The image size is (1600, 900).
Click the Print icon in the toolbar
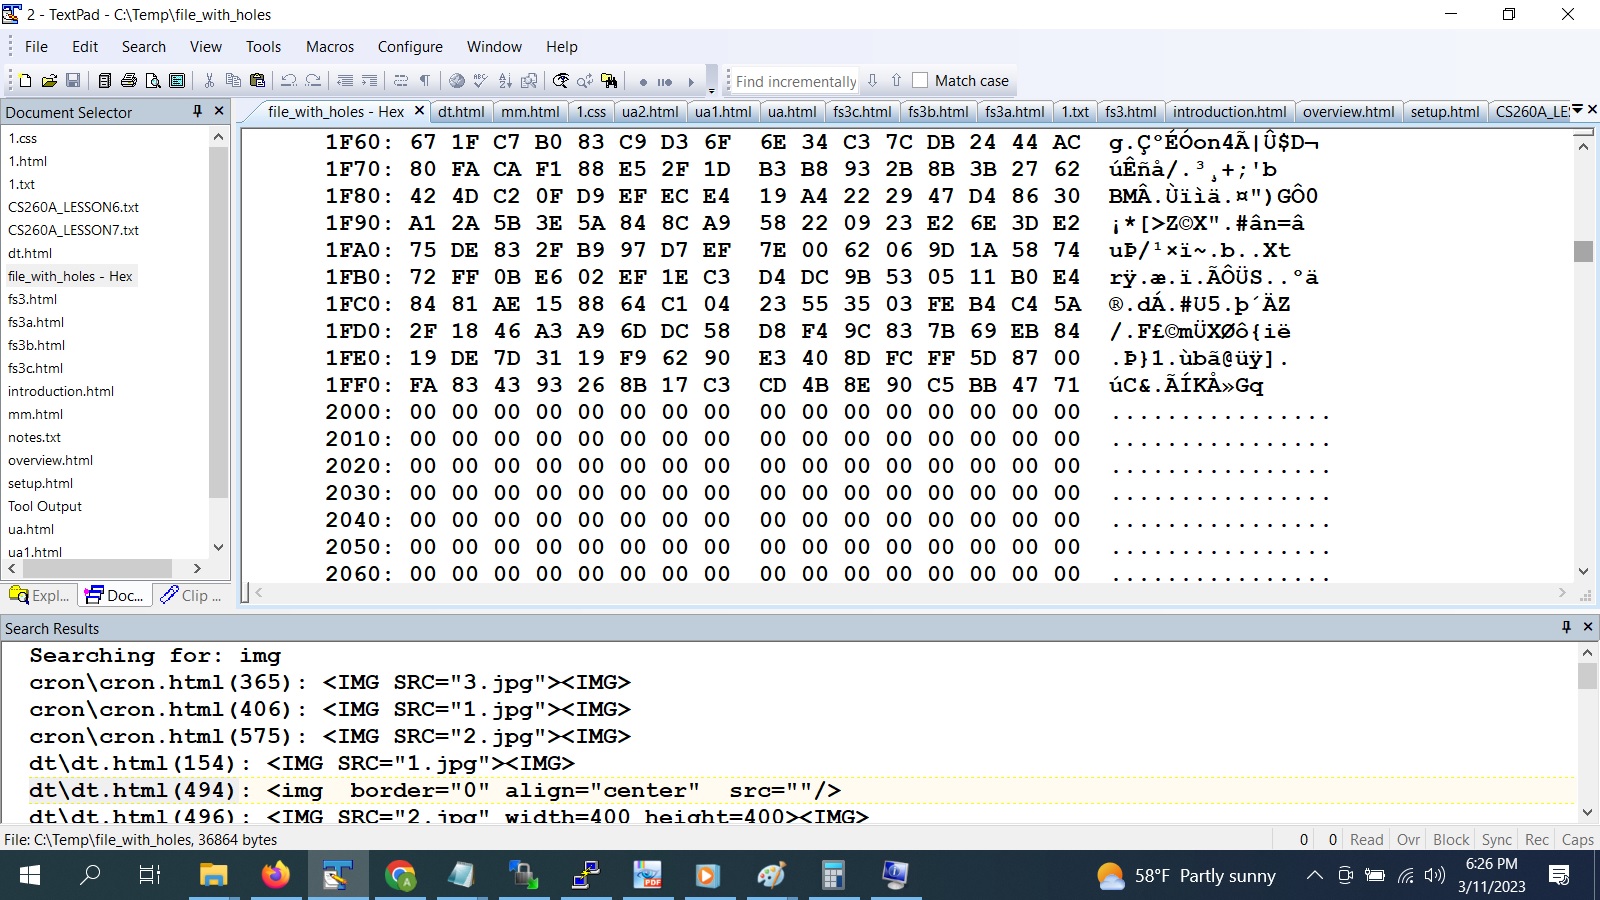coord(129,81)
